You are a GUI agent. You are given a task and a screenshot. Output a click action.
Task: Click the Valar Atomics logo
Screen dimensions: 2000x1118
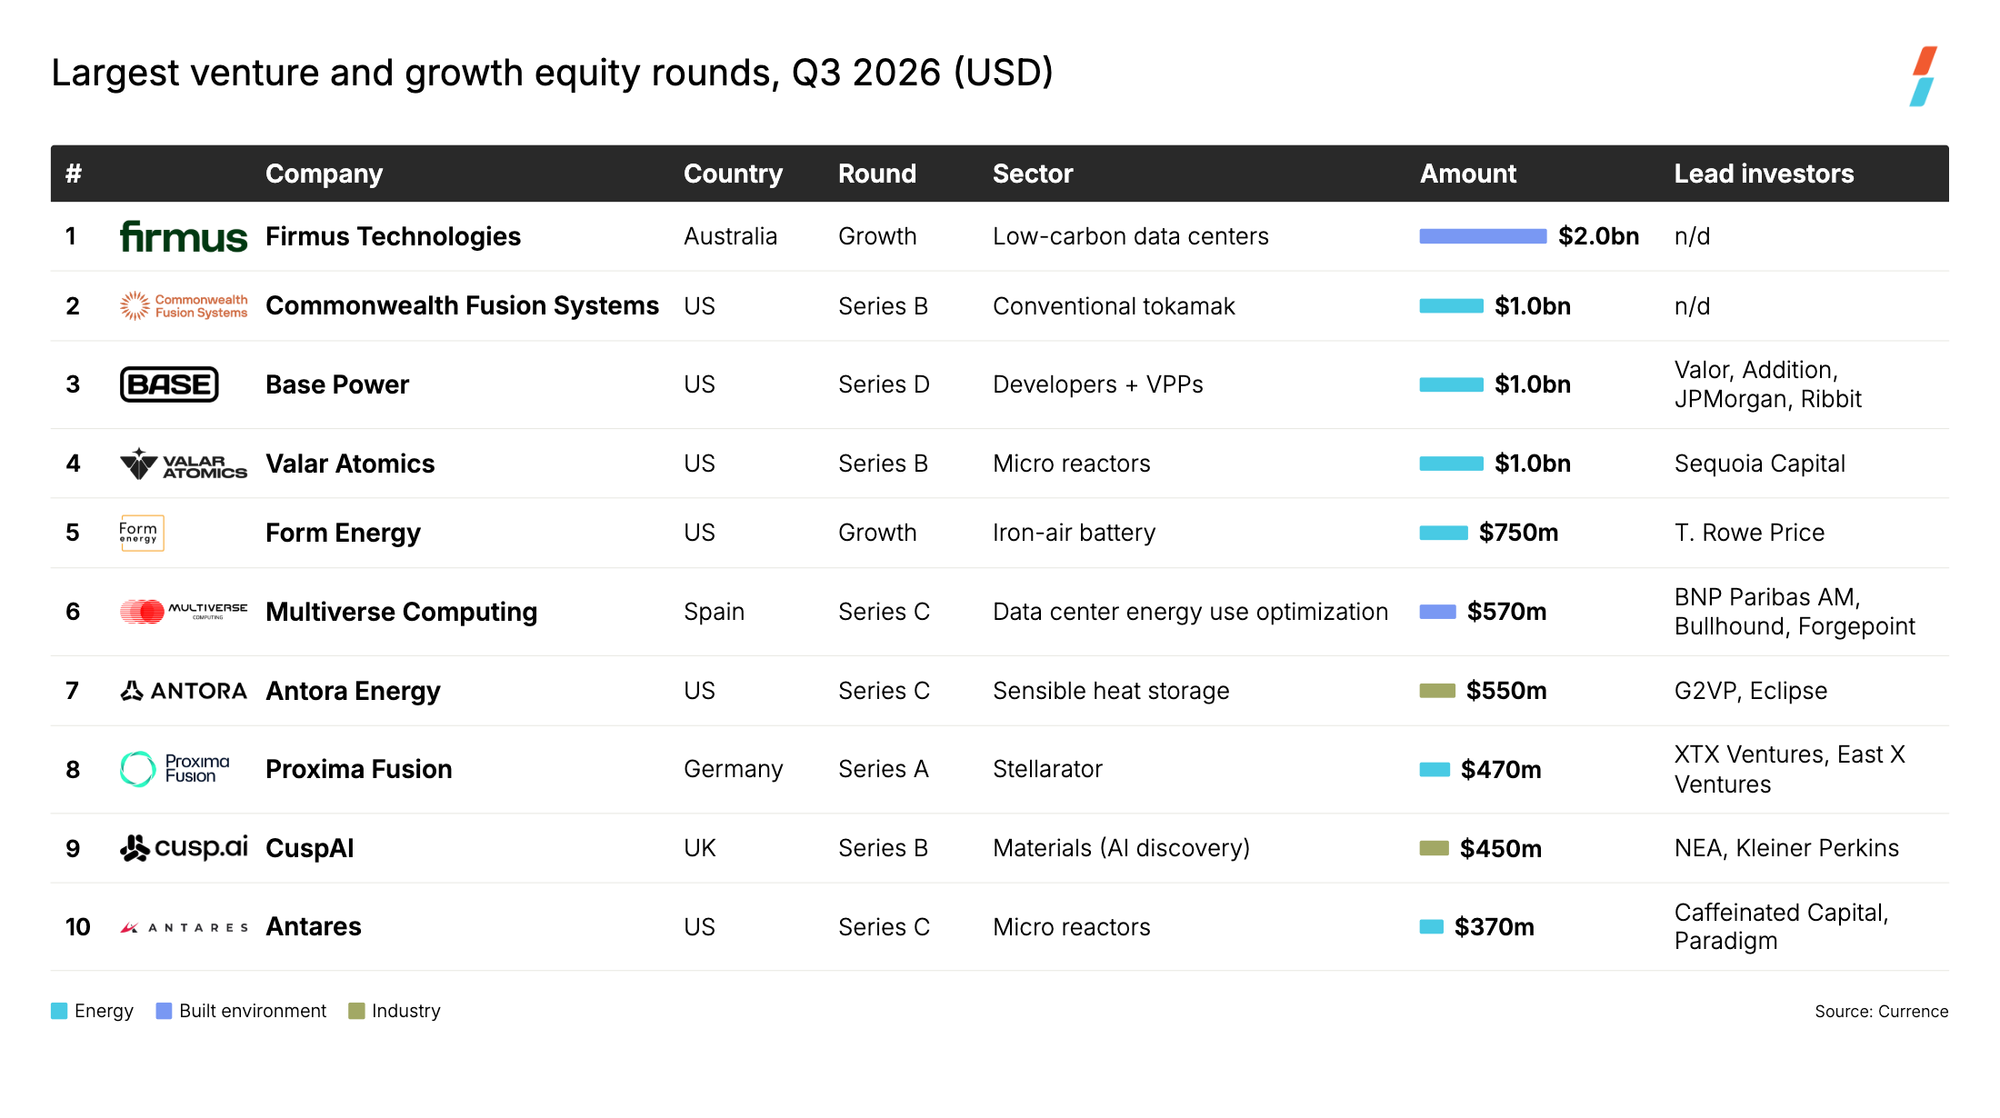click(x=183, y=464)
